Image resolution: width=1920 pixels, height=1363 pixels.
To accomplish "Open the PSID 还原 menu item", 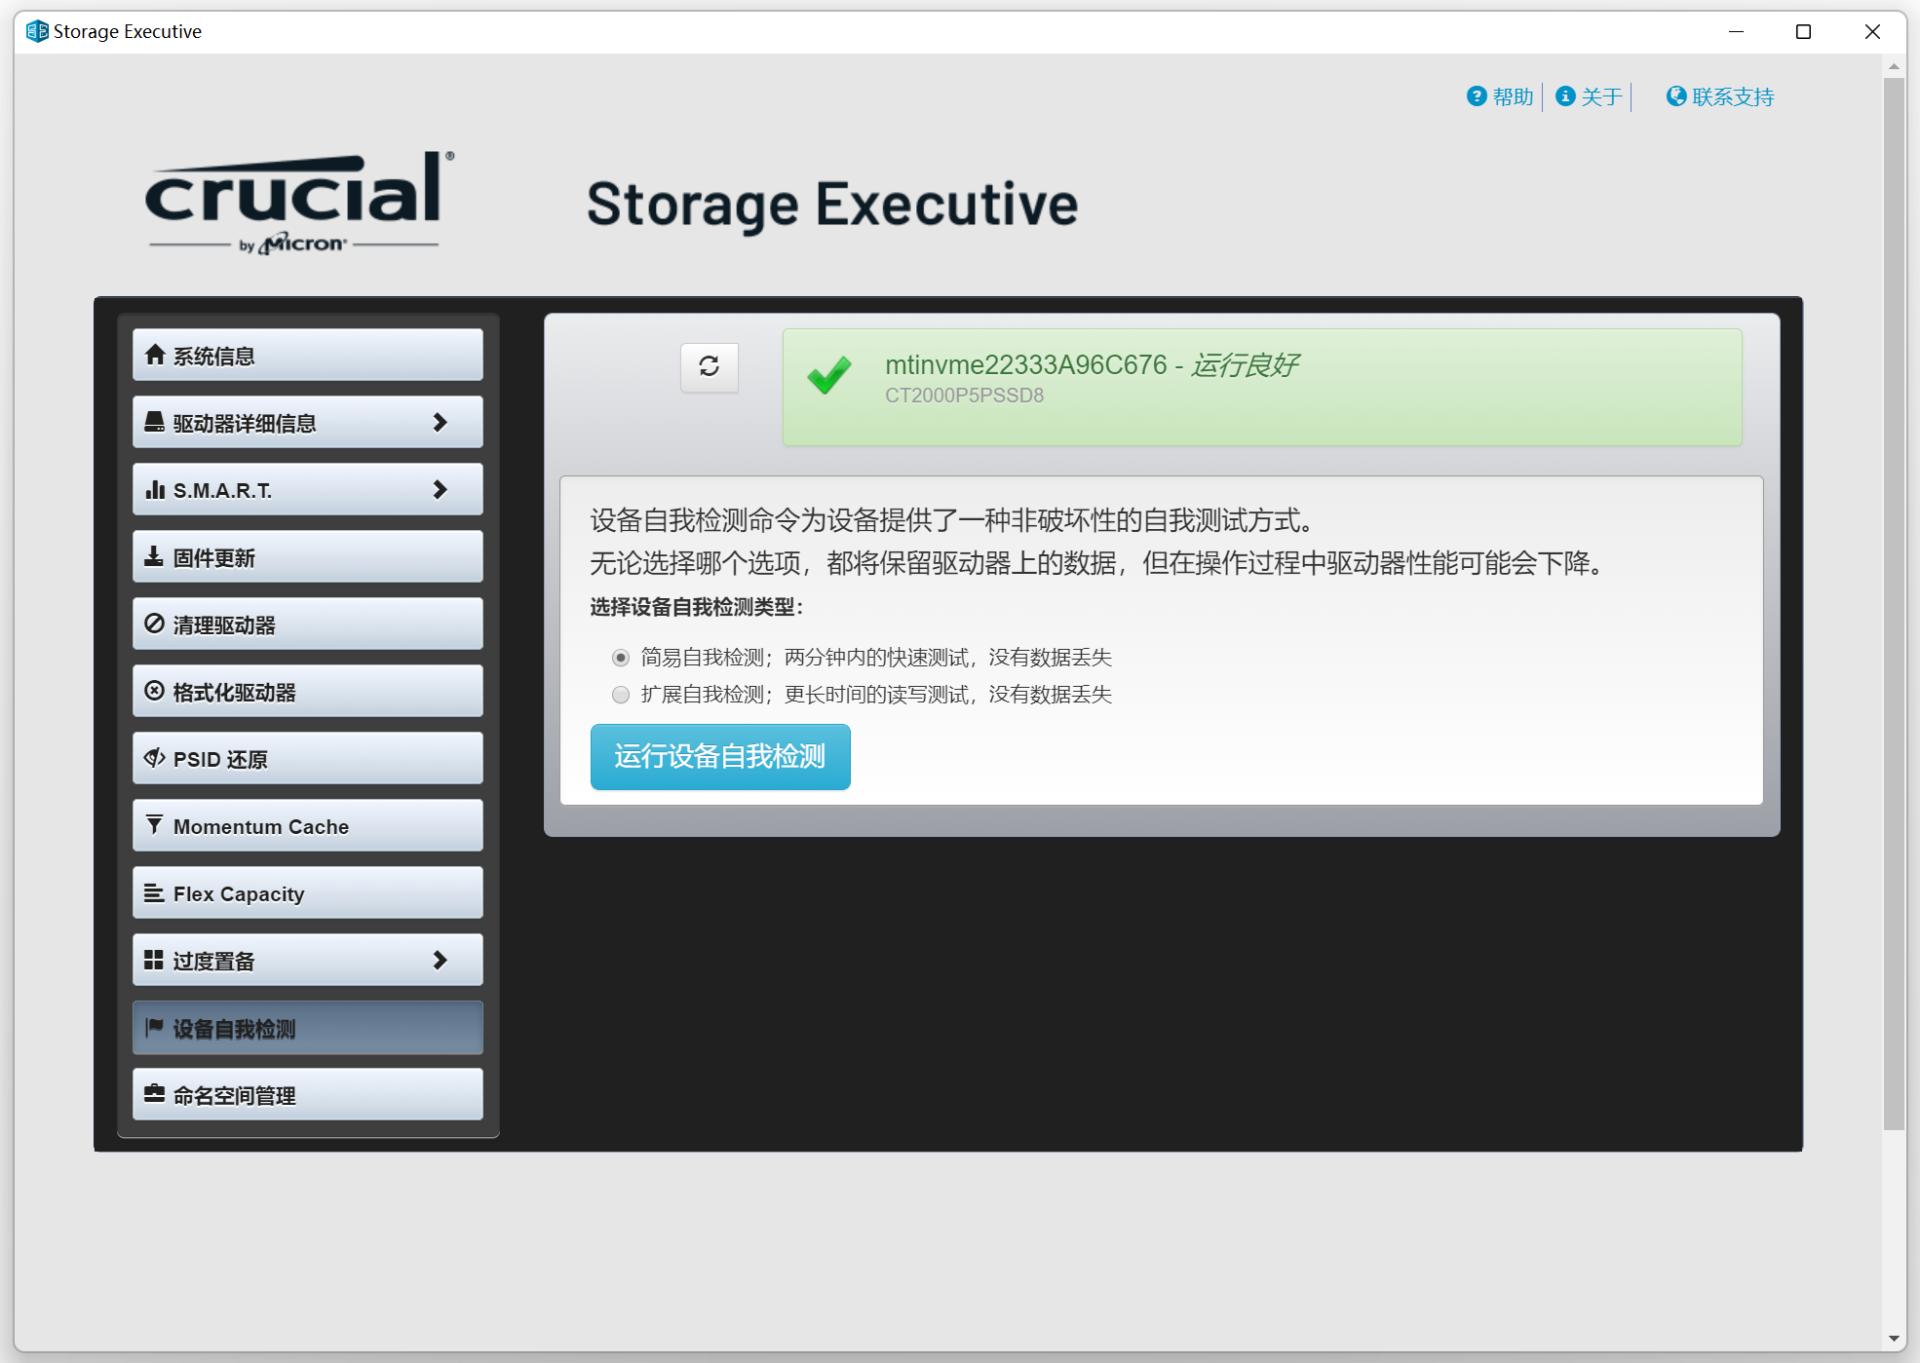I will [x=308, y=759].
